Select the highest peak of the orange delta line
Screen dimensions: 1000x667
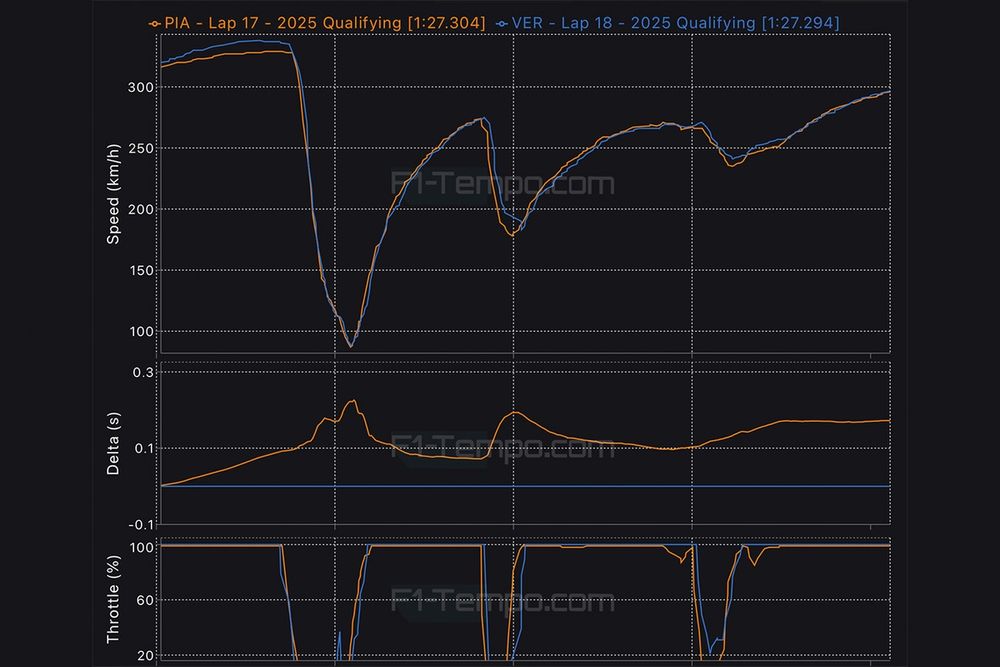click(x=352, y=401)
